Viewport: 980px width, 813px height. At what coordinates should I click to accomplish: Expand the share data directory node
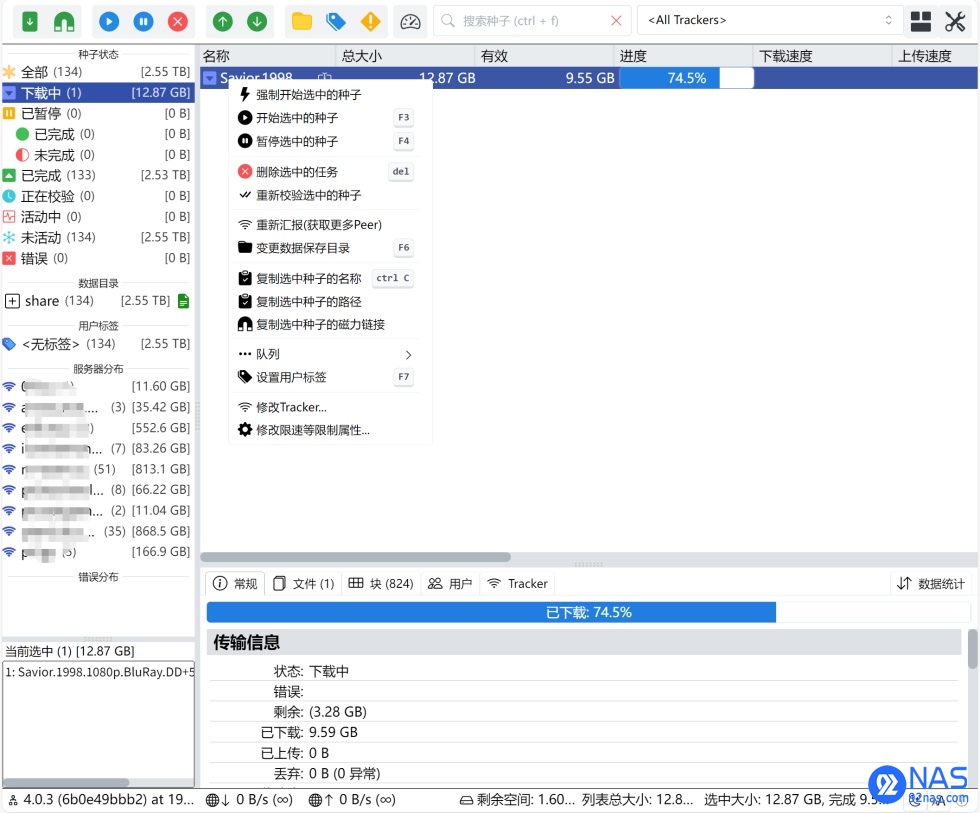click(12, 301)
